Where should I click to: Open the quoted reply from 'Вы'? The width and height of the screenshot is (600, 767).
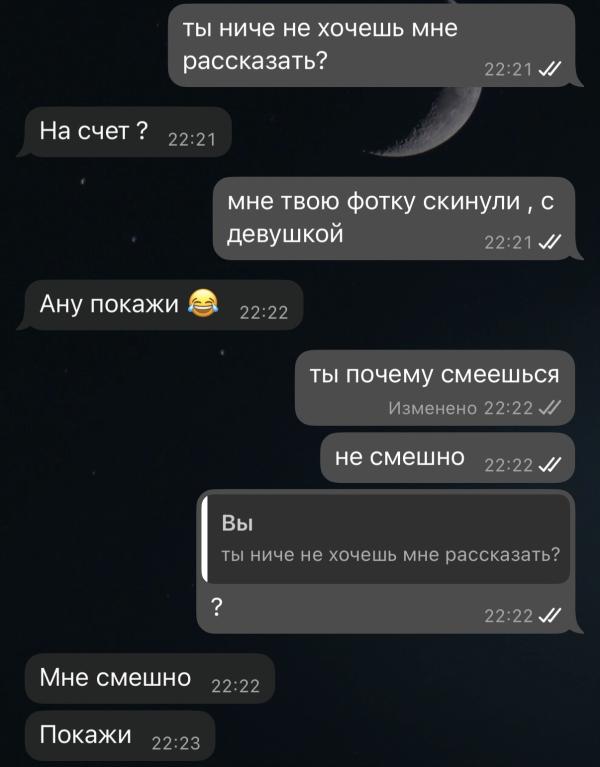[x=386, y=540]
